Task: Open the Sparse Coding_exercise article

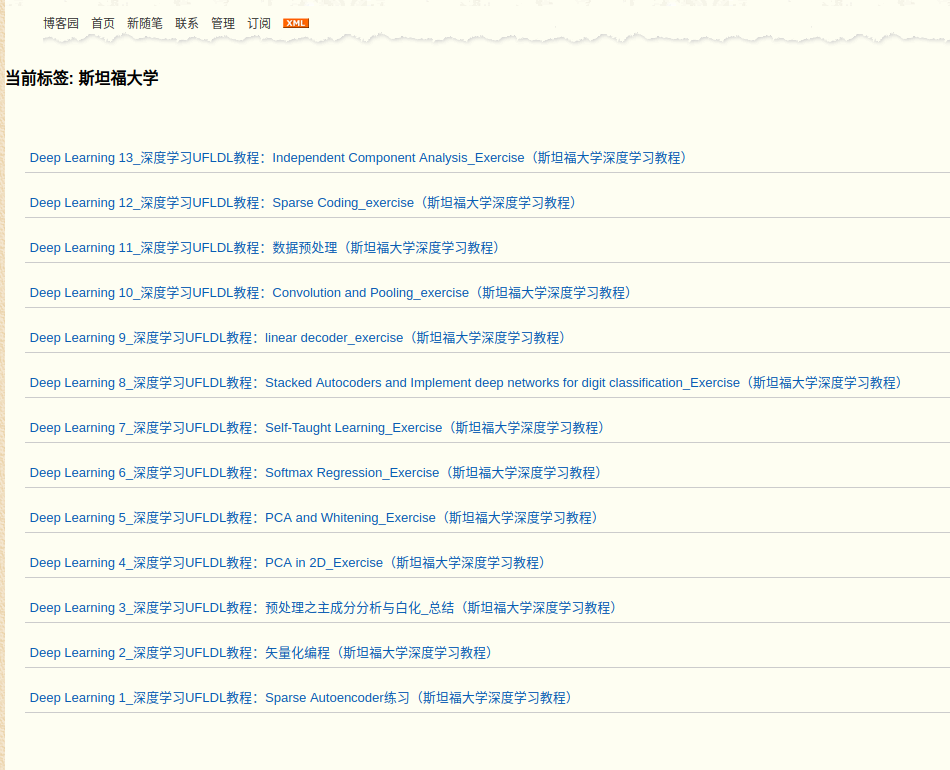Action: coord(302,202)
